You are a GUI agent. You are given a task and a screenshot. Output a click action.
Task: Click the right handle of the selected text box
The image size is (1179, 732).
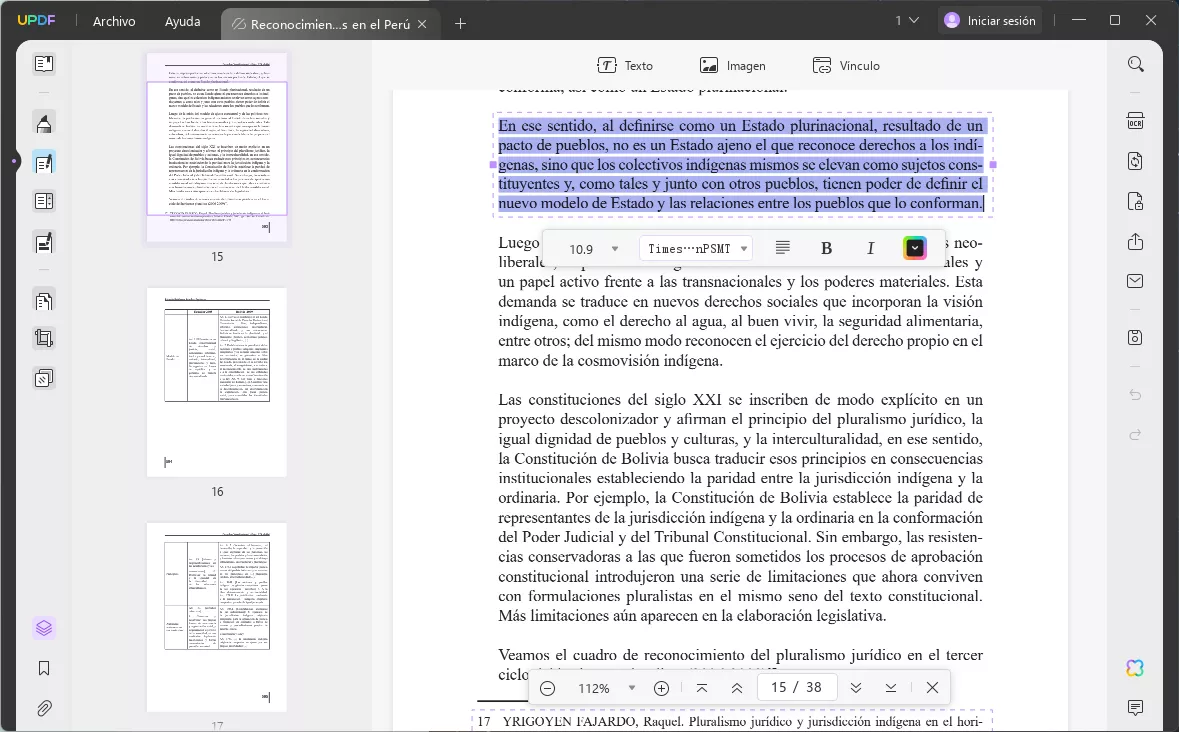click(993, 165)
